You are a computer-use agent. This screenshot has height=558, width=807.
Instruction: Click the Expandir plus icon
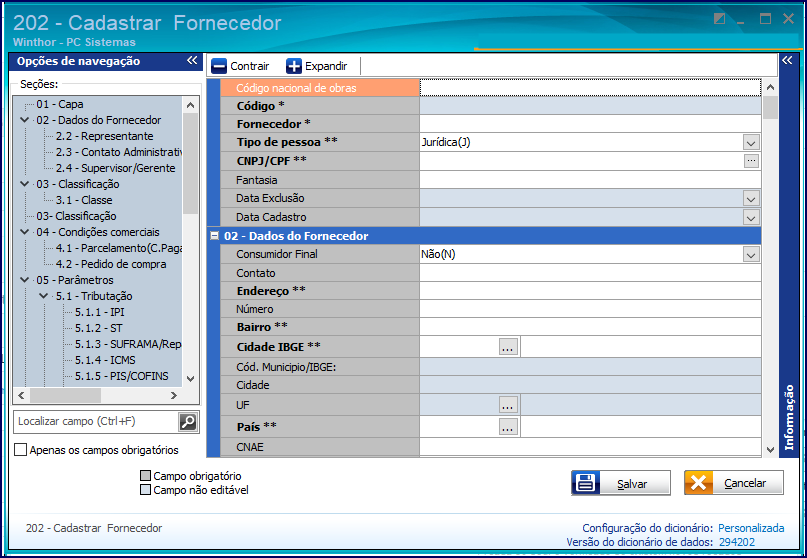tap(294, 66)
